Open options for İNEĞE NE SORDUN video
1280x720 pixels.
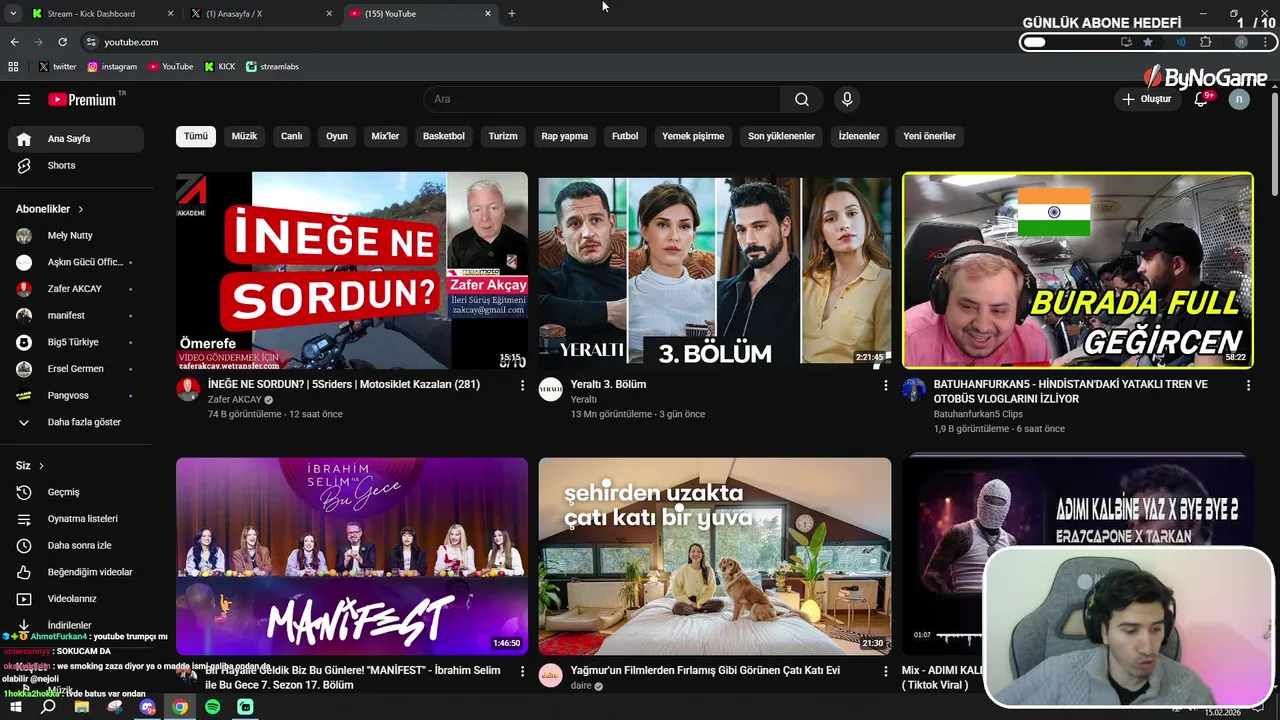coord(522,385)
